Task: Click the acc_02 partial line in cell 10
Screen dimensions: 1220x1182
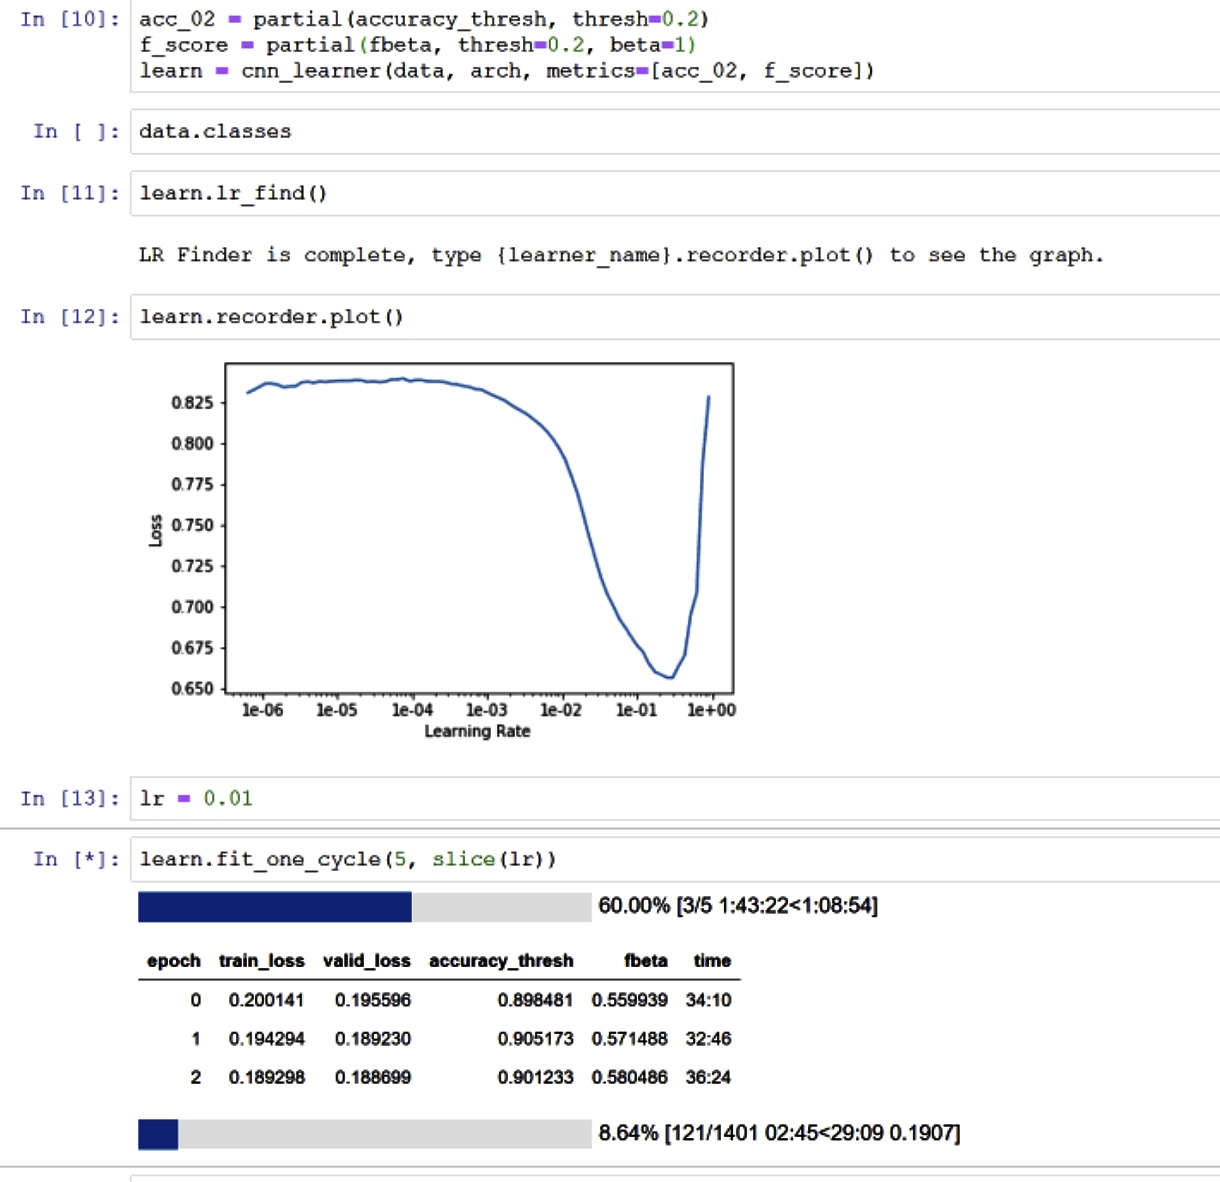Action: click(x=423, y=19)
